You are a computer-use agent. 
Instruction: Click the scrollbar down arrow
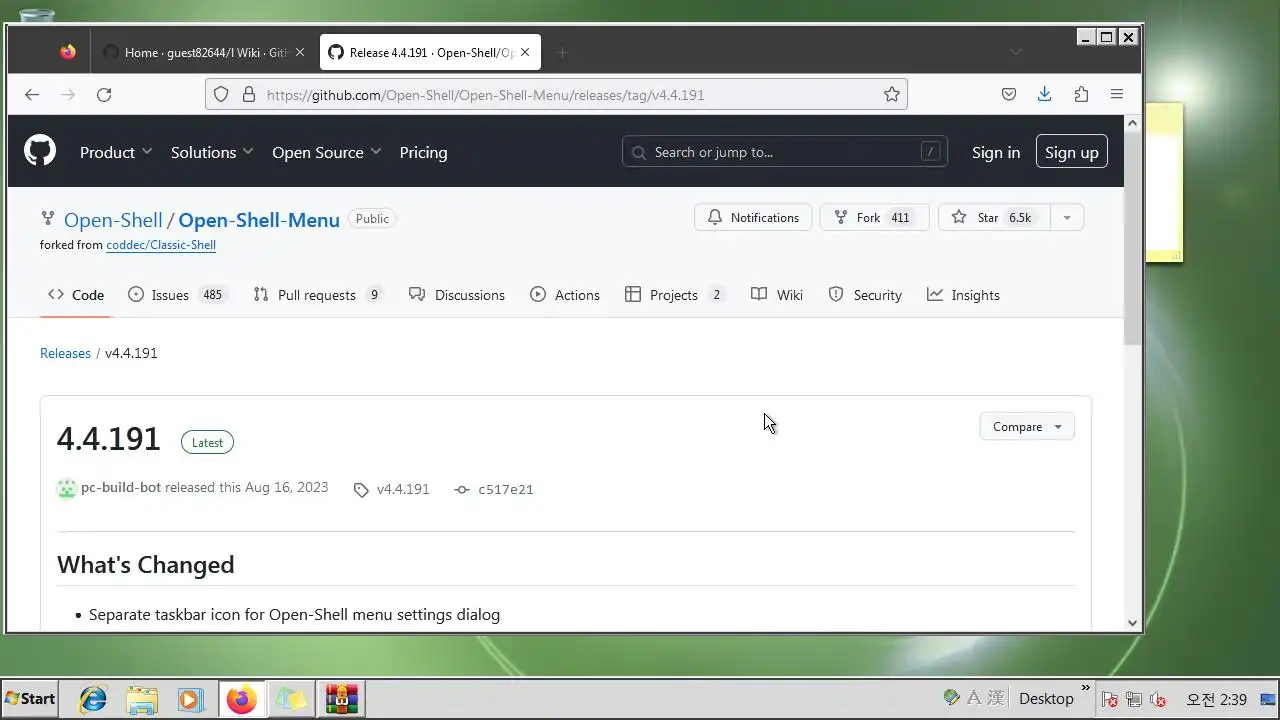tap(1132, 622)
